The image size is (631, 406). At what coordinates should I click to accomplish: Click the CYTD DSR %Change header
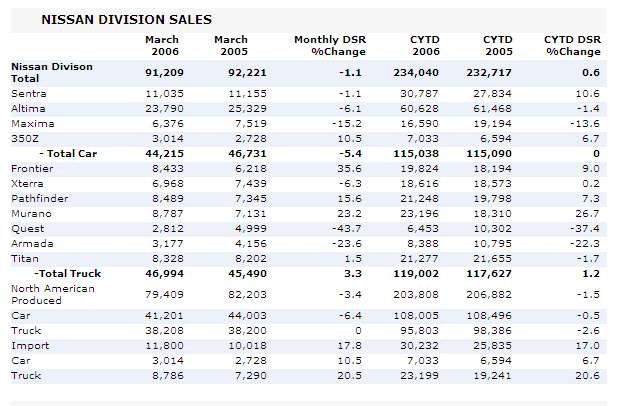(573, 45)
